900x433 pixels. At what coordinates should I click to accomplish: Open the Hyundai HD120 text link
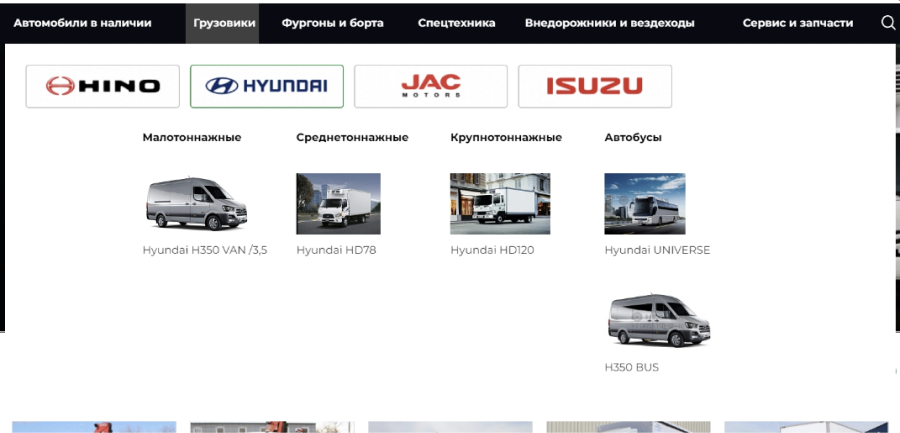[492, 250]
